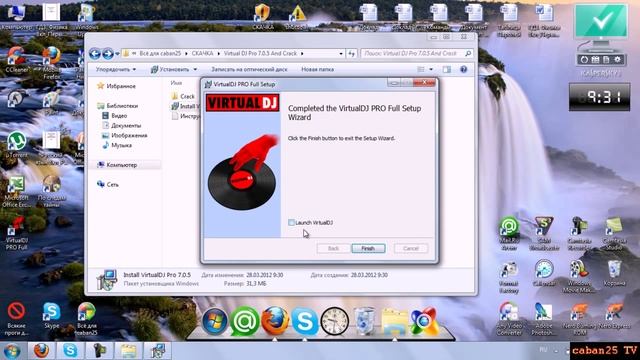Launch Firefox from the dock
Viewport: 640px width, 360px height.
coord(275,321)
